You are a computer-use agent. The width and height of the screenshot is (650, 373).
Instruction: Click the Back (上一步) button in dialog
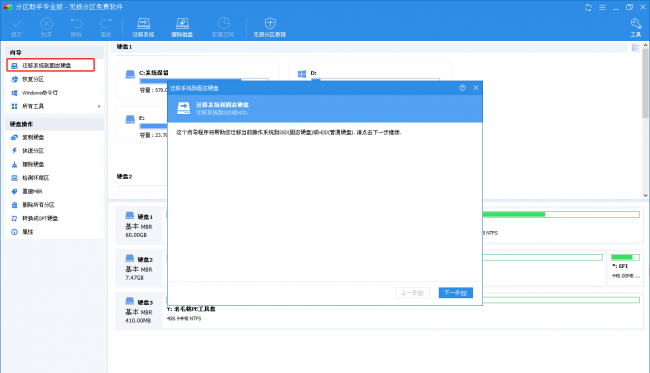point(412,293)
